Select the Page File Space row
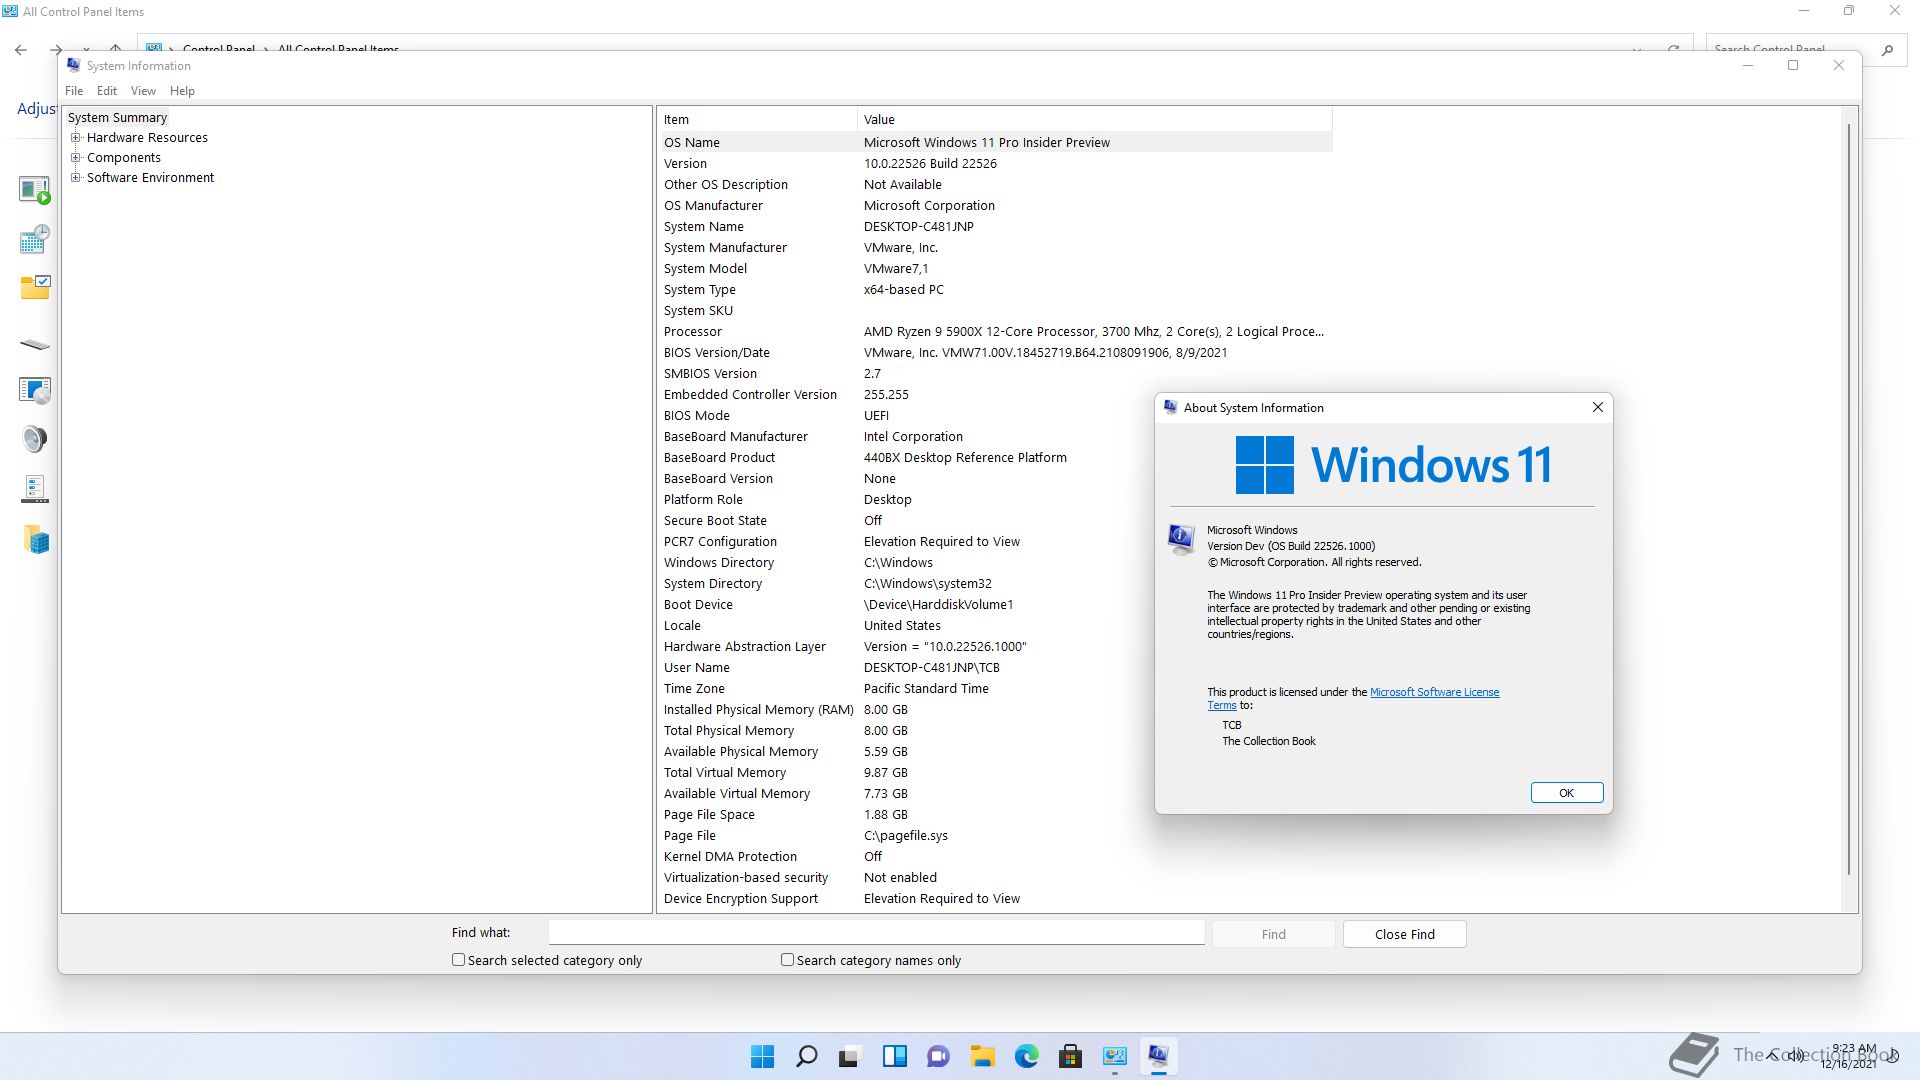 tap(995, 814)
